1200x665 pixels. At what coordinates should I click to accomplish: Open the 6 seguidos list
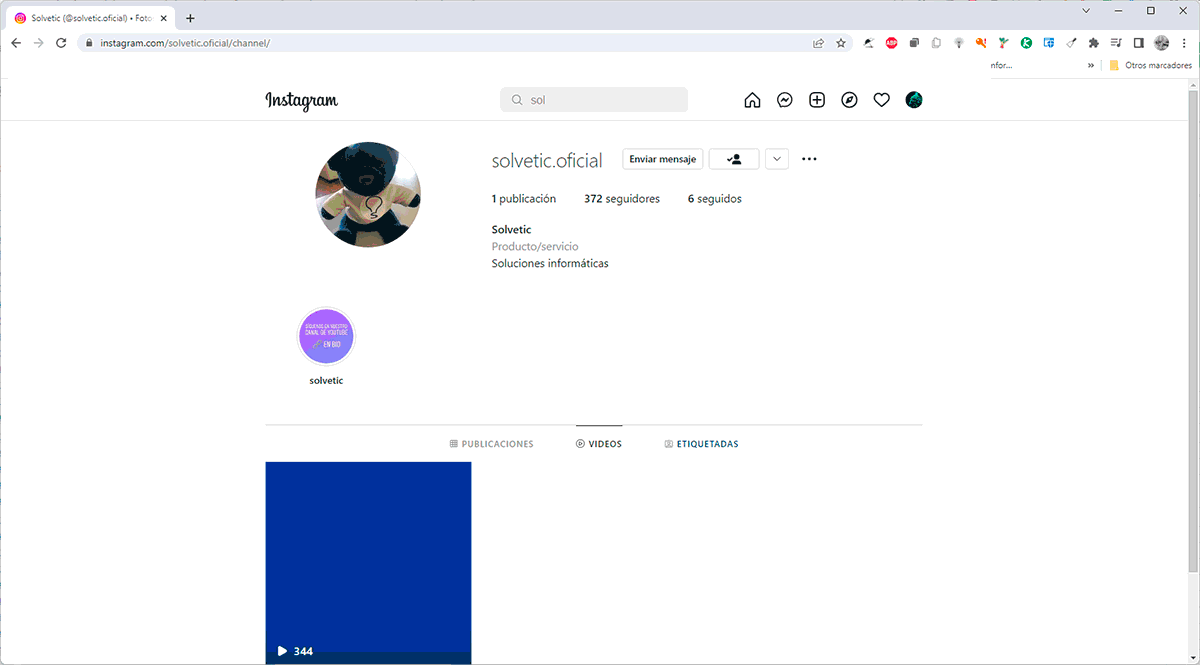[715, 199]
